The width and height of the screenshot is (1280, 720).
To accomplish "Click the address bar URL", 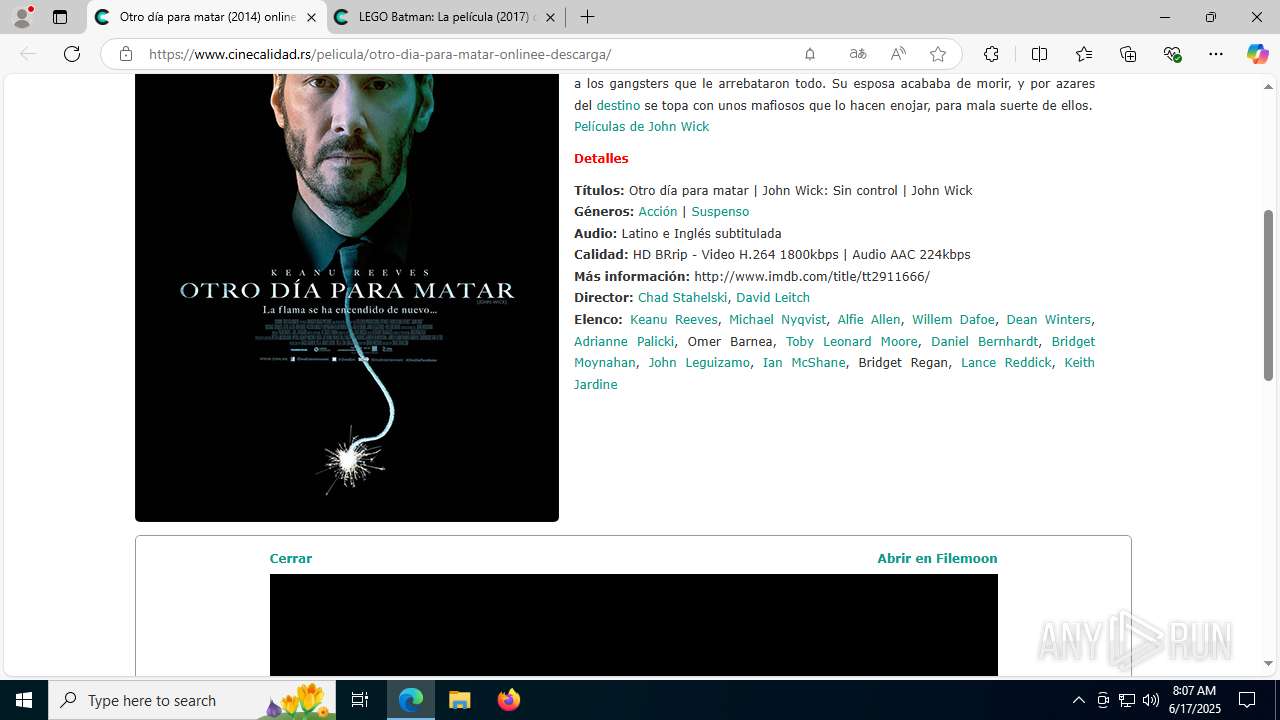I will tap(380, 54).
